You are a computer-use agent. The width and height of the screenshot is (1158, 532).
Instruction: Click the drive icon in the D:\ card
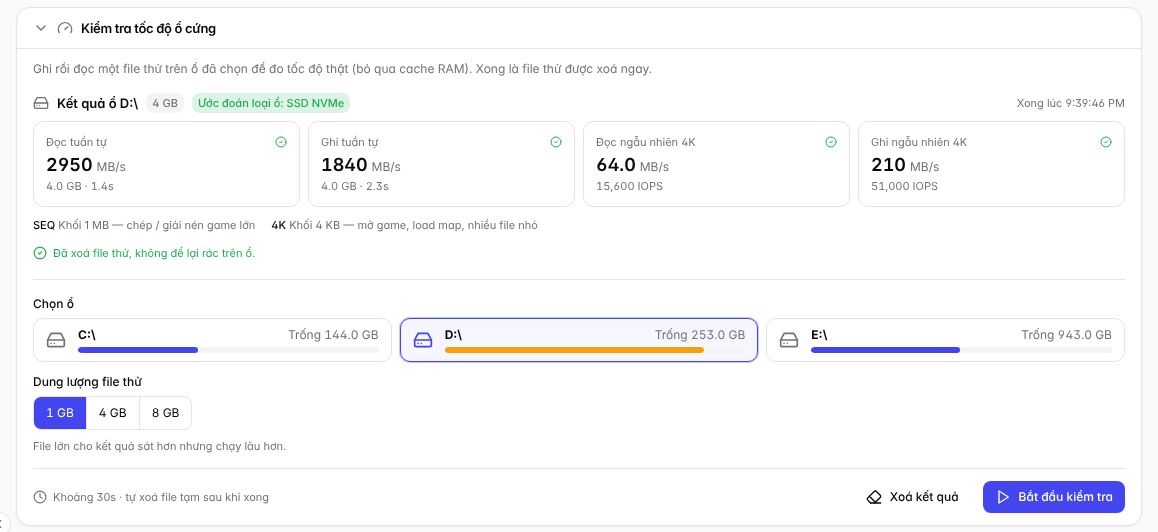(x=422, y=340)
